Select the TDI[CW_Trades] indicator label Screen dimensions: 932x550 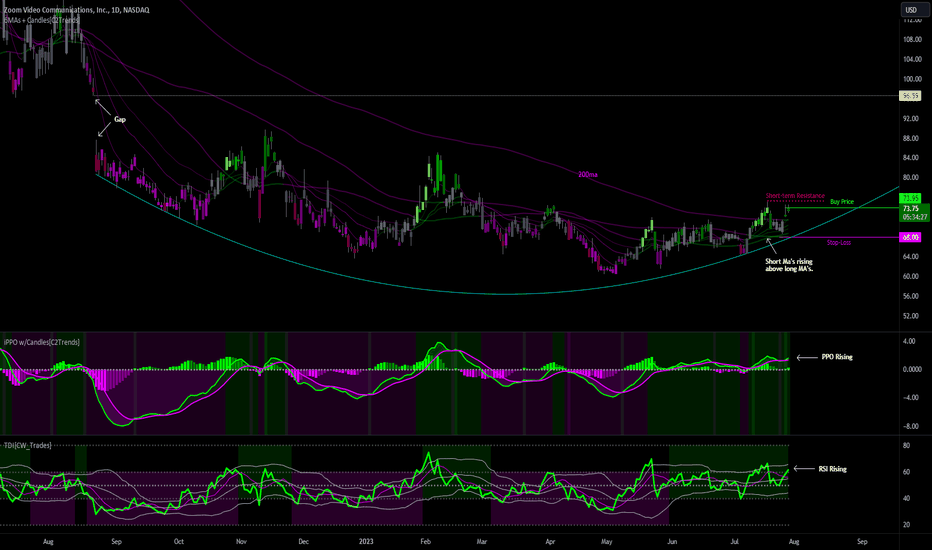point(28,445)
